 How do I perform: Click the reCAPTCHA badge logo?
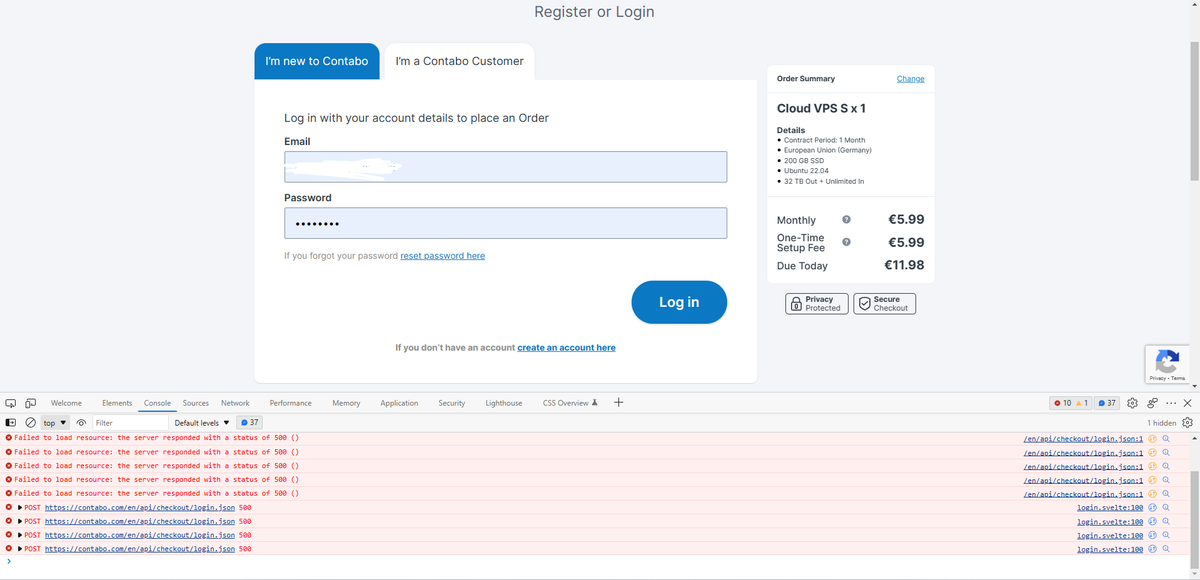point(1166,360)
